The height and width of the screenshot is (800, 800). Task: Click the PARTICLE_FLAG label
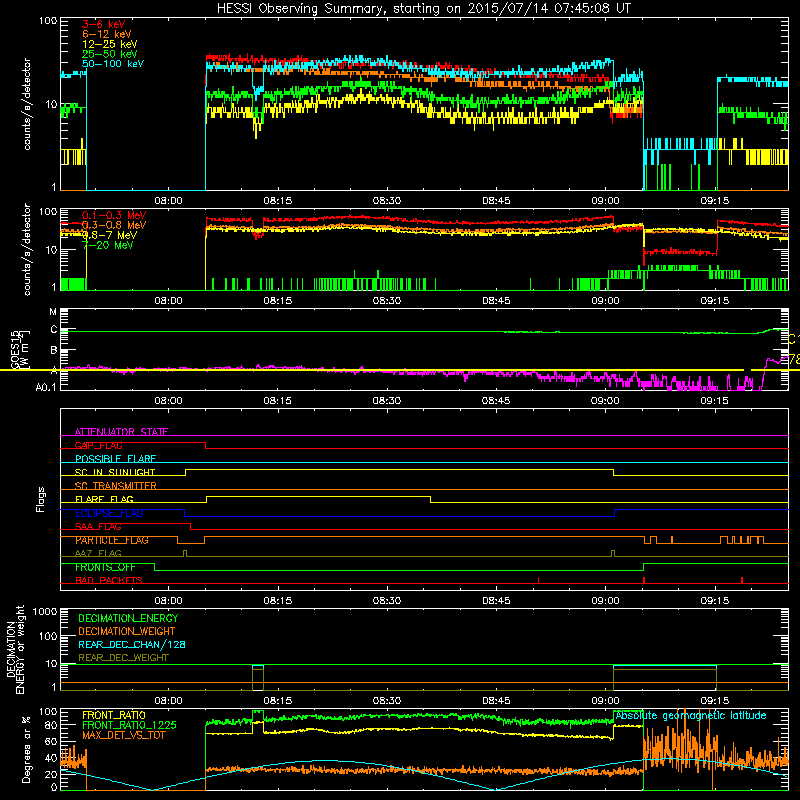click(x=112, y=540)
